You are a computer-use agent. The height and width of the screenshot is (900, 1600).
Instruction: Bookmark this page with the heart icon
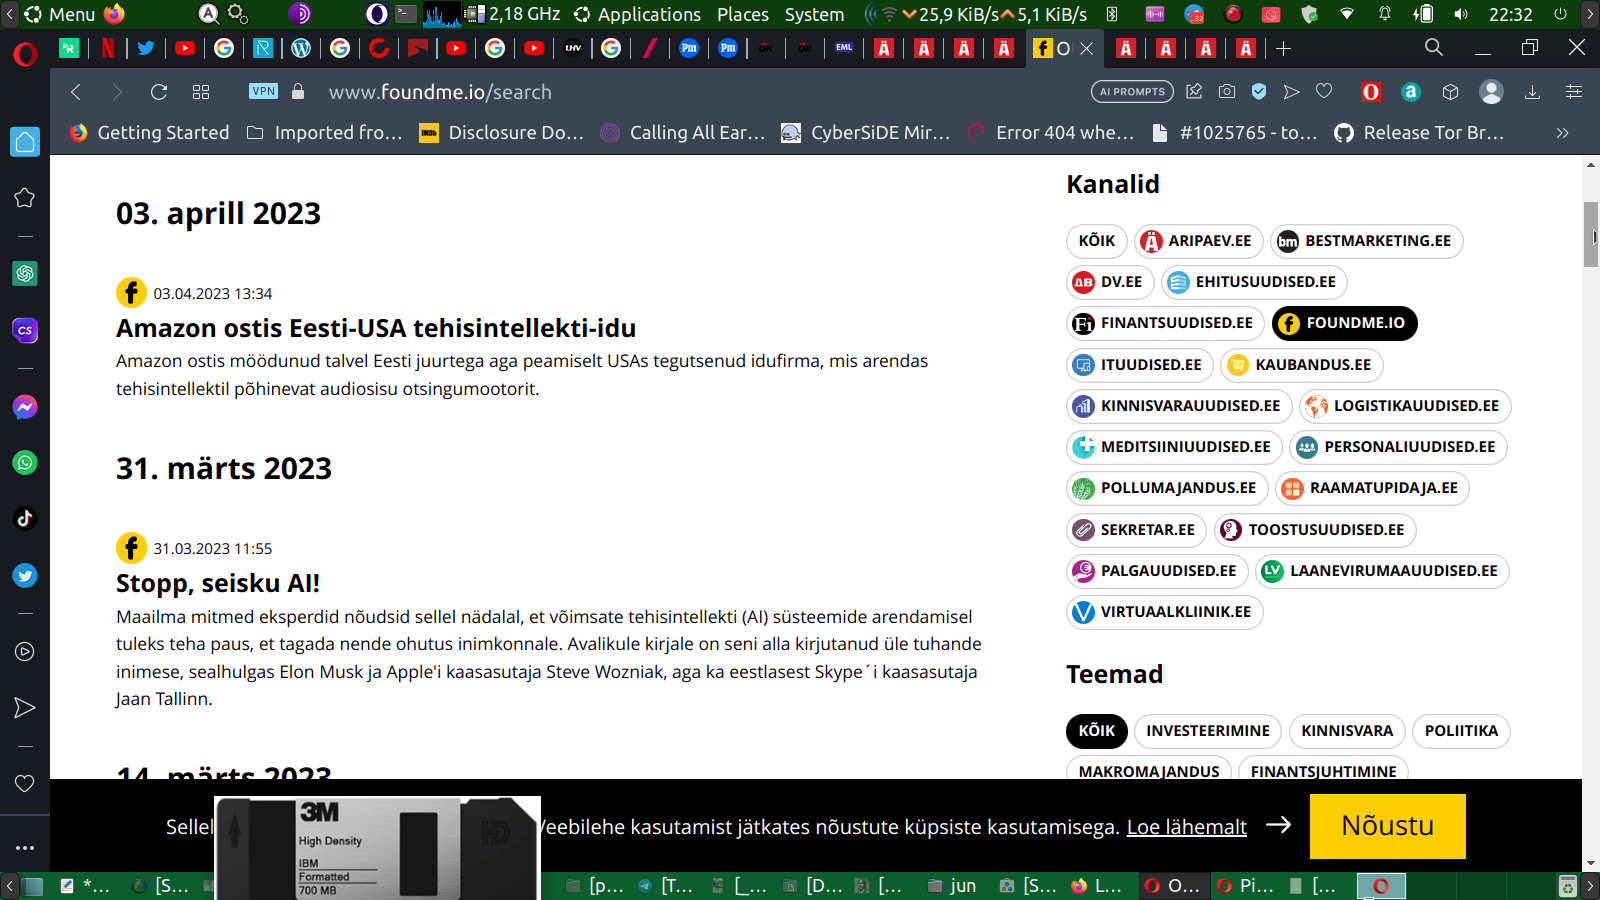1324,92
